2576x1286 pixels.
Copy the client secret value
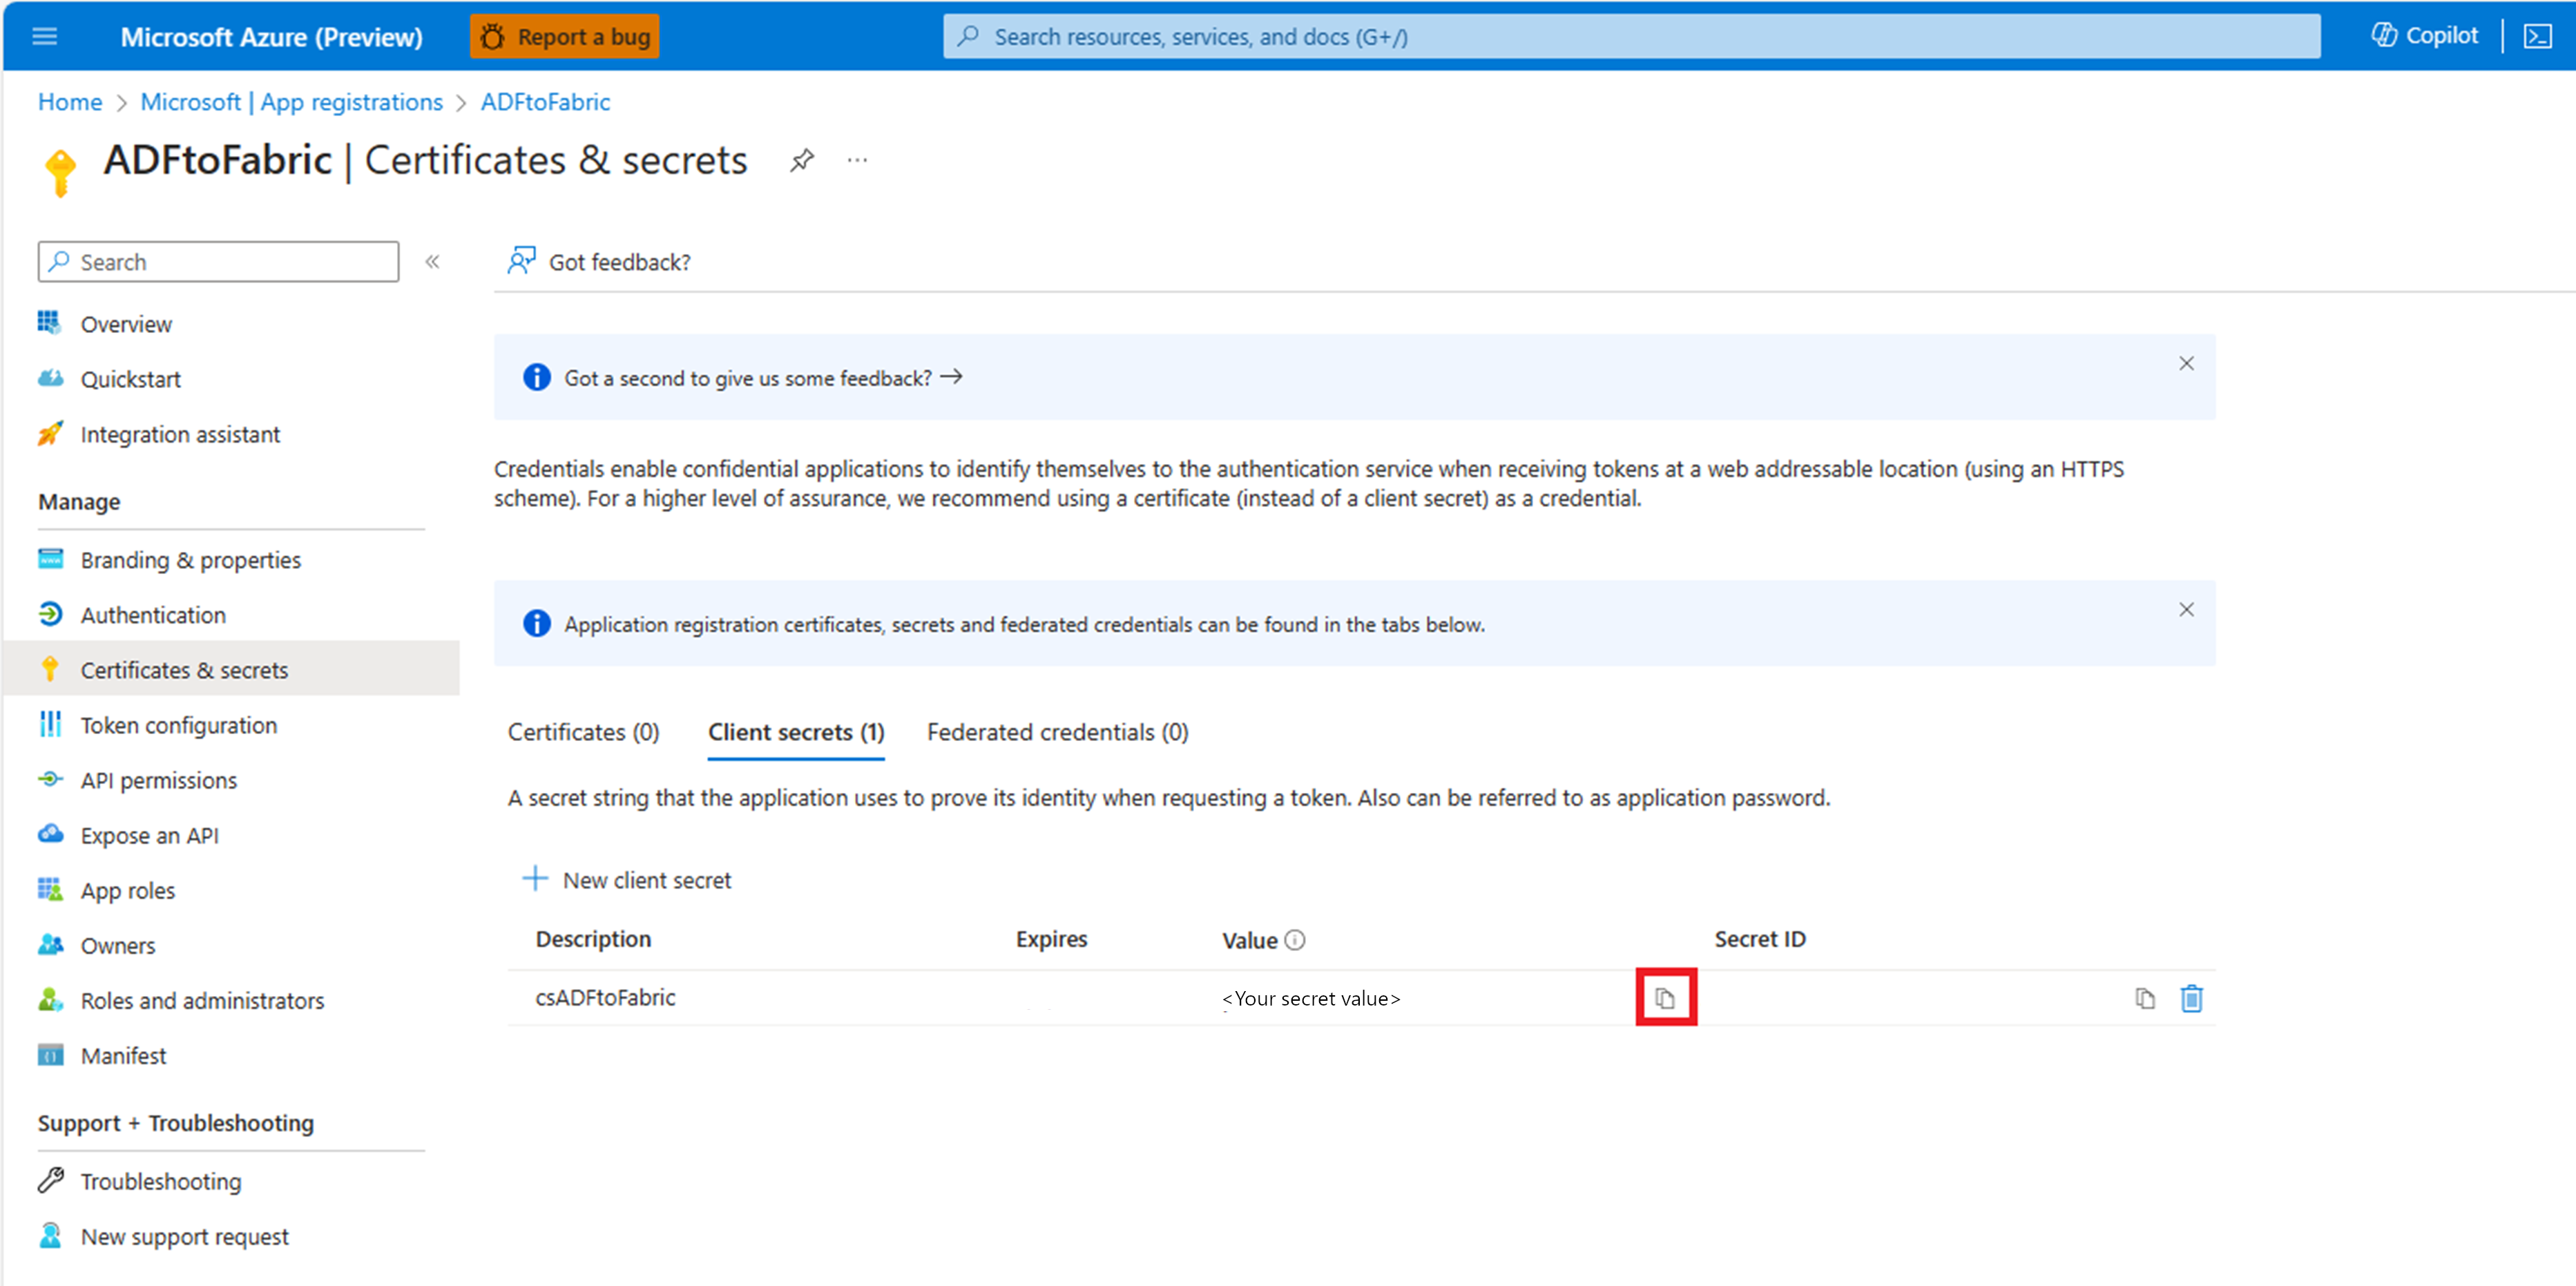click(1665, 997)
